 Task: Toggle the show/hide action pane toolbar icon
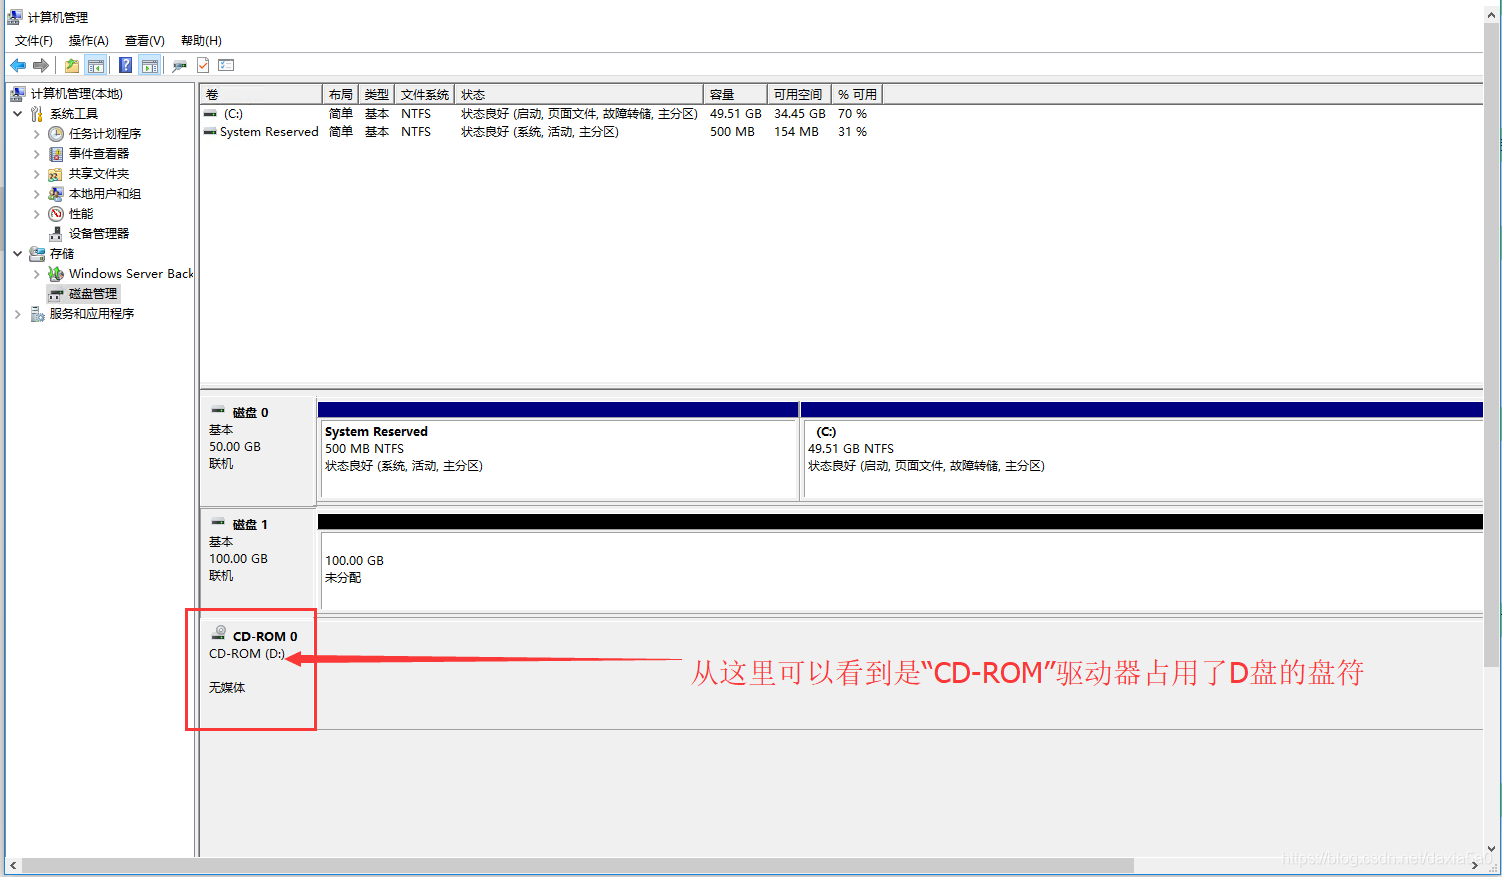click(x=150, y=65)
